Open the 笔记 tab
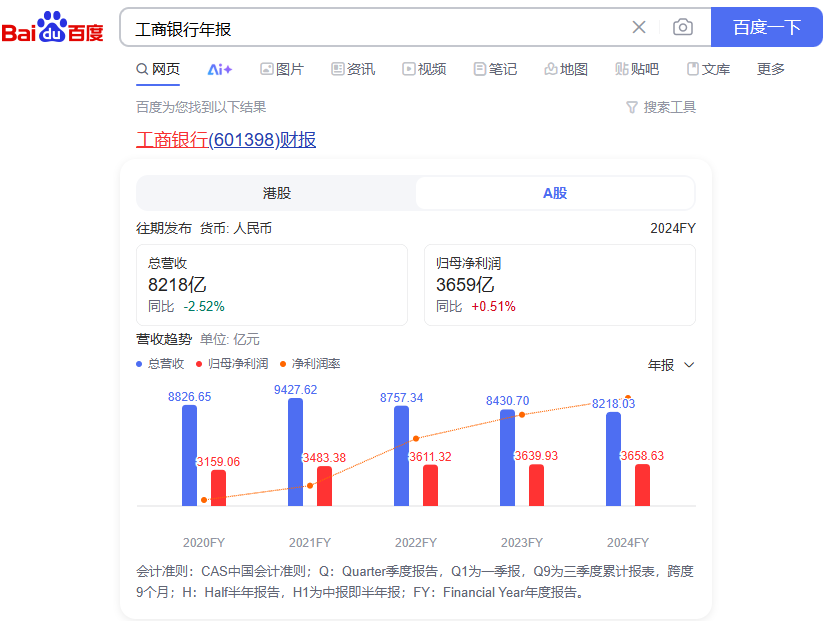 pos(495,69)
